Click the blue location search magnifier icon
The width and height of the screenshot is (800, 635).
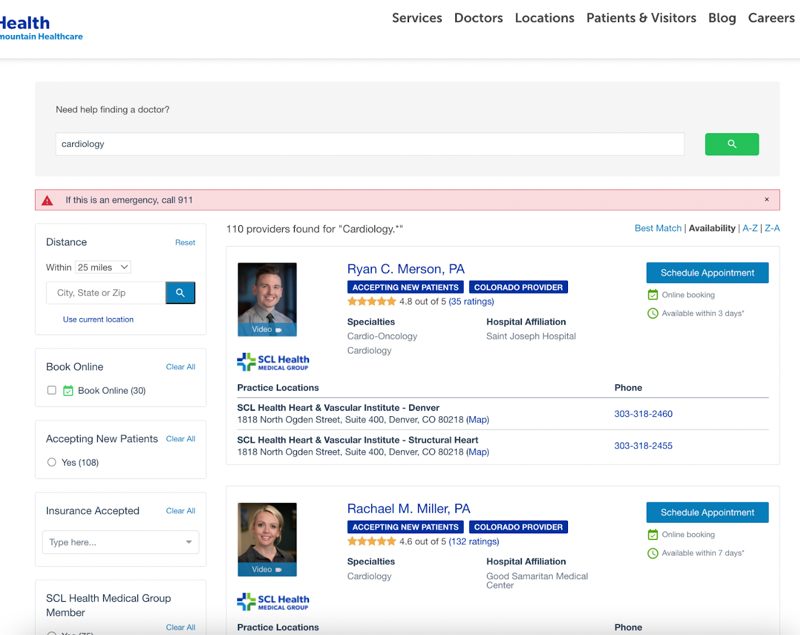[180, 293]
